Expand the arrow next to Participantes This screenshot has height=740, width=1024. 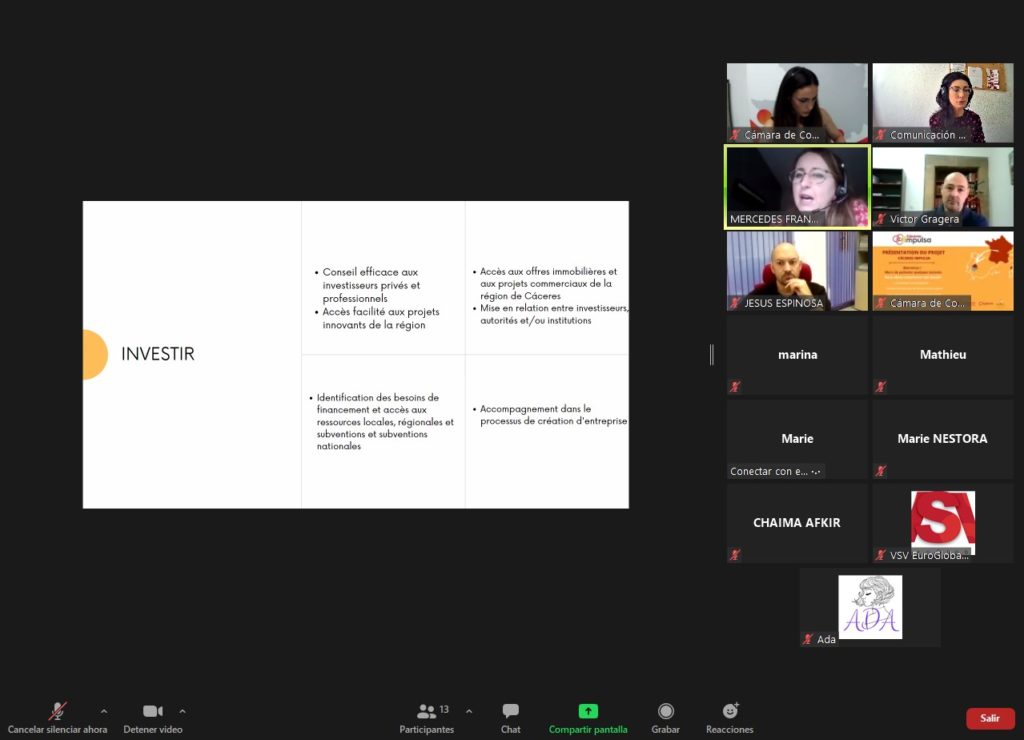pos(469,712)
